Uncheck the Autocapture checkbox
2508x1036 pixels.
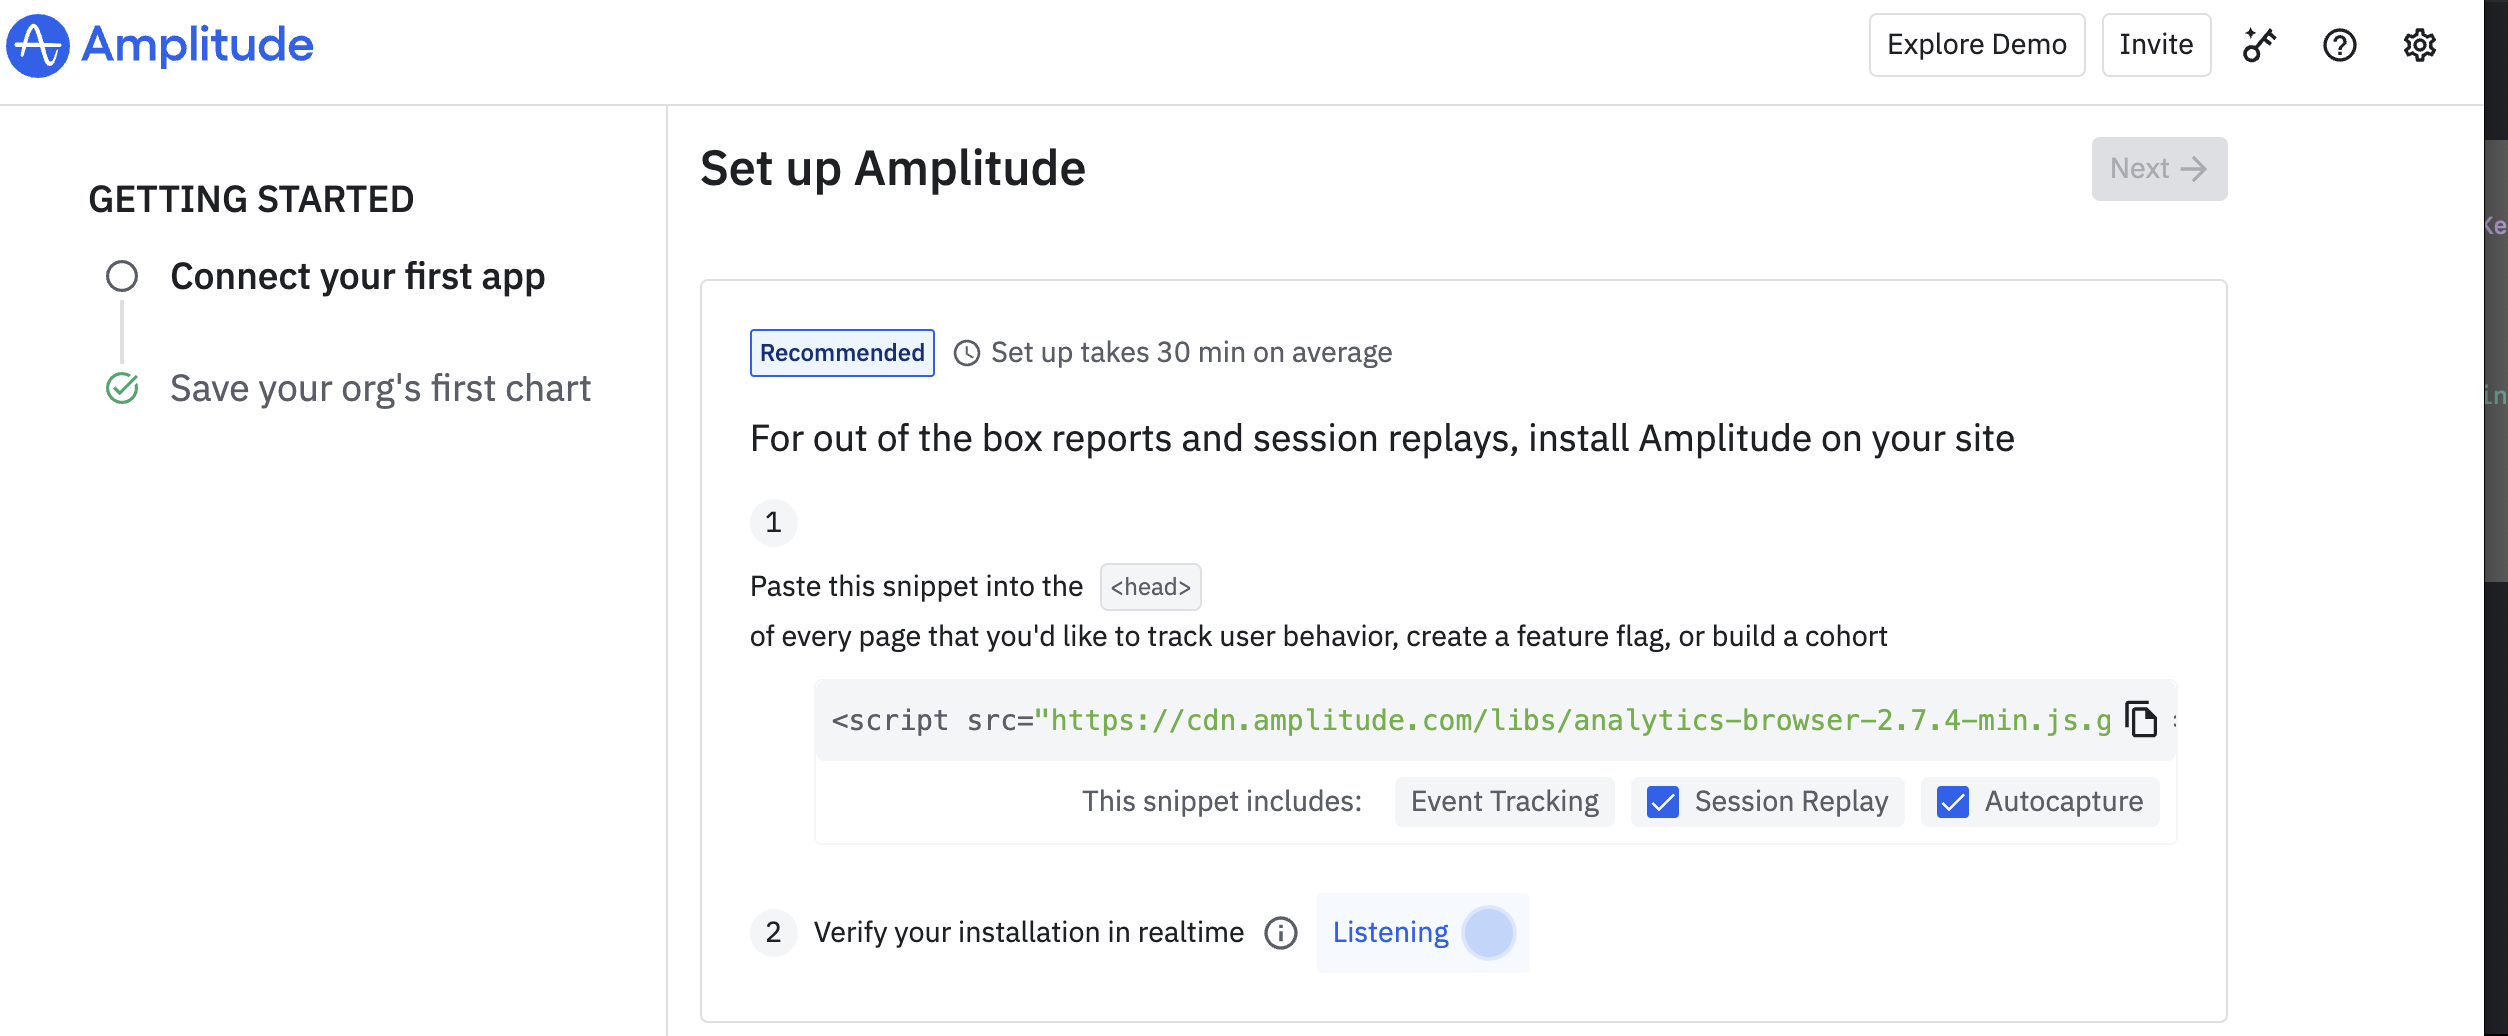click(x=1952, y=802)
